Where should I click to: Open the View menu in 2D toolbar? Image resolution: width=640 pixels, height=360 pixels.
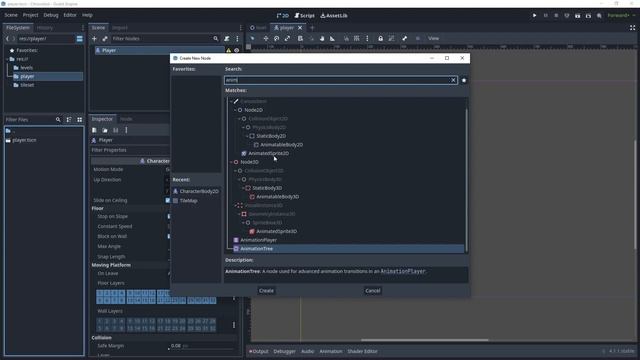[433, 38]
